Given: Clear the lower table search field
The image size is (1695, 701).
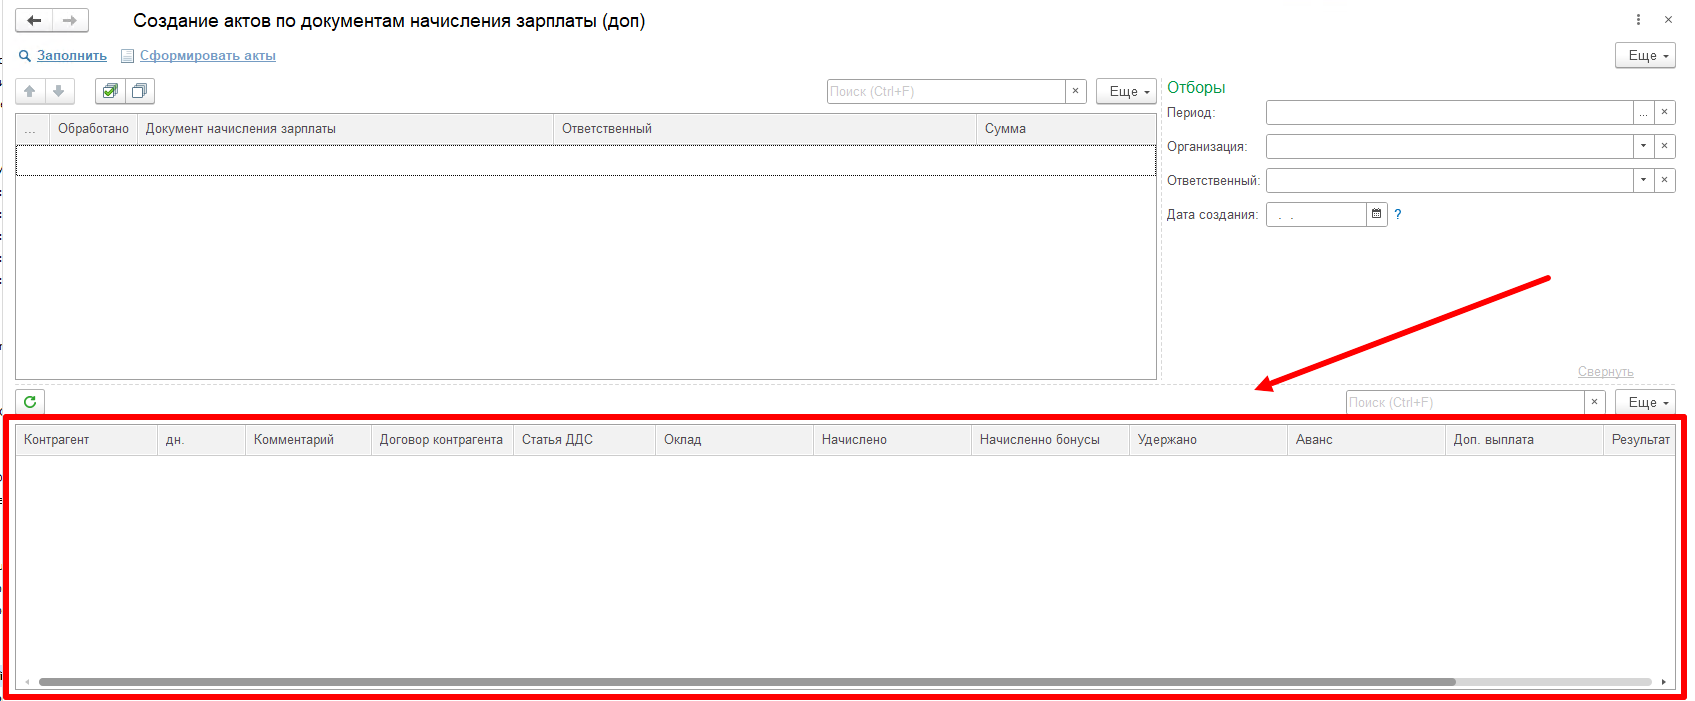Looking at the screenshot, I should [x=1595, y=402].
